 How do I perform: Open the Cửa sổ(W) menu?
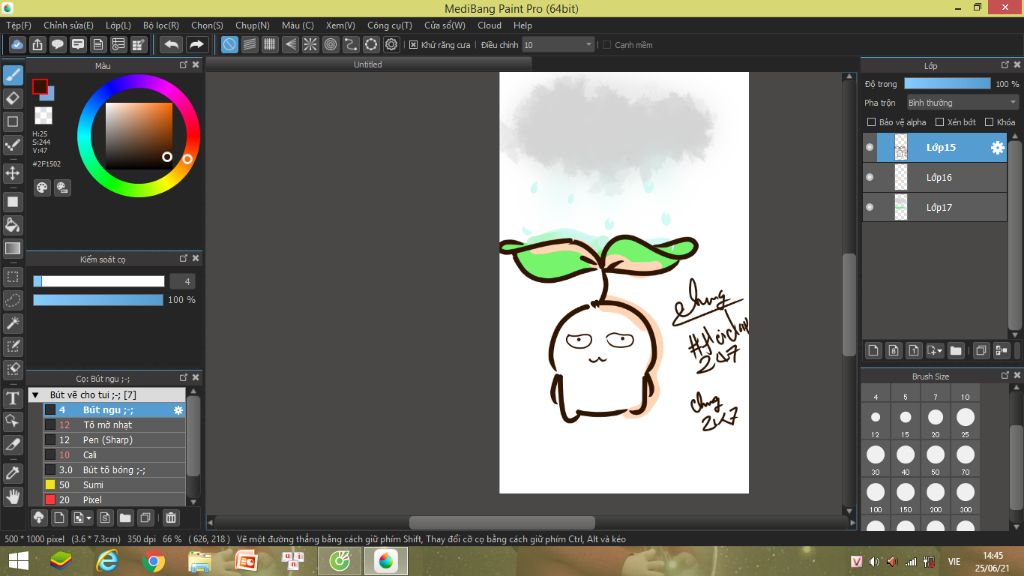(x=444, y=25)
